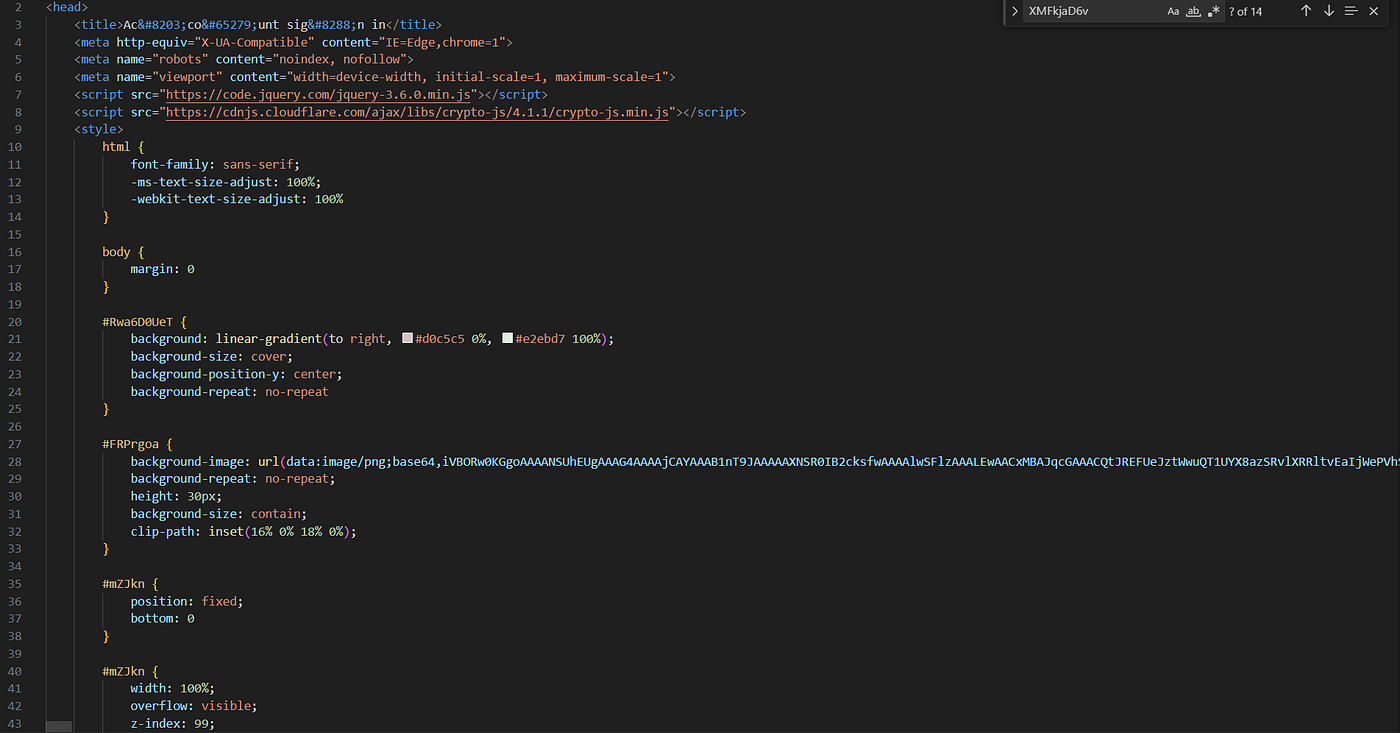The width and height of the screenshot is (1400, 733).
Task: Click the viewport content string on line 6
Action: (x=477, y=77)
